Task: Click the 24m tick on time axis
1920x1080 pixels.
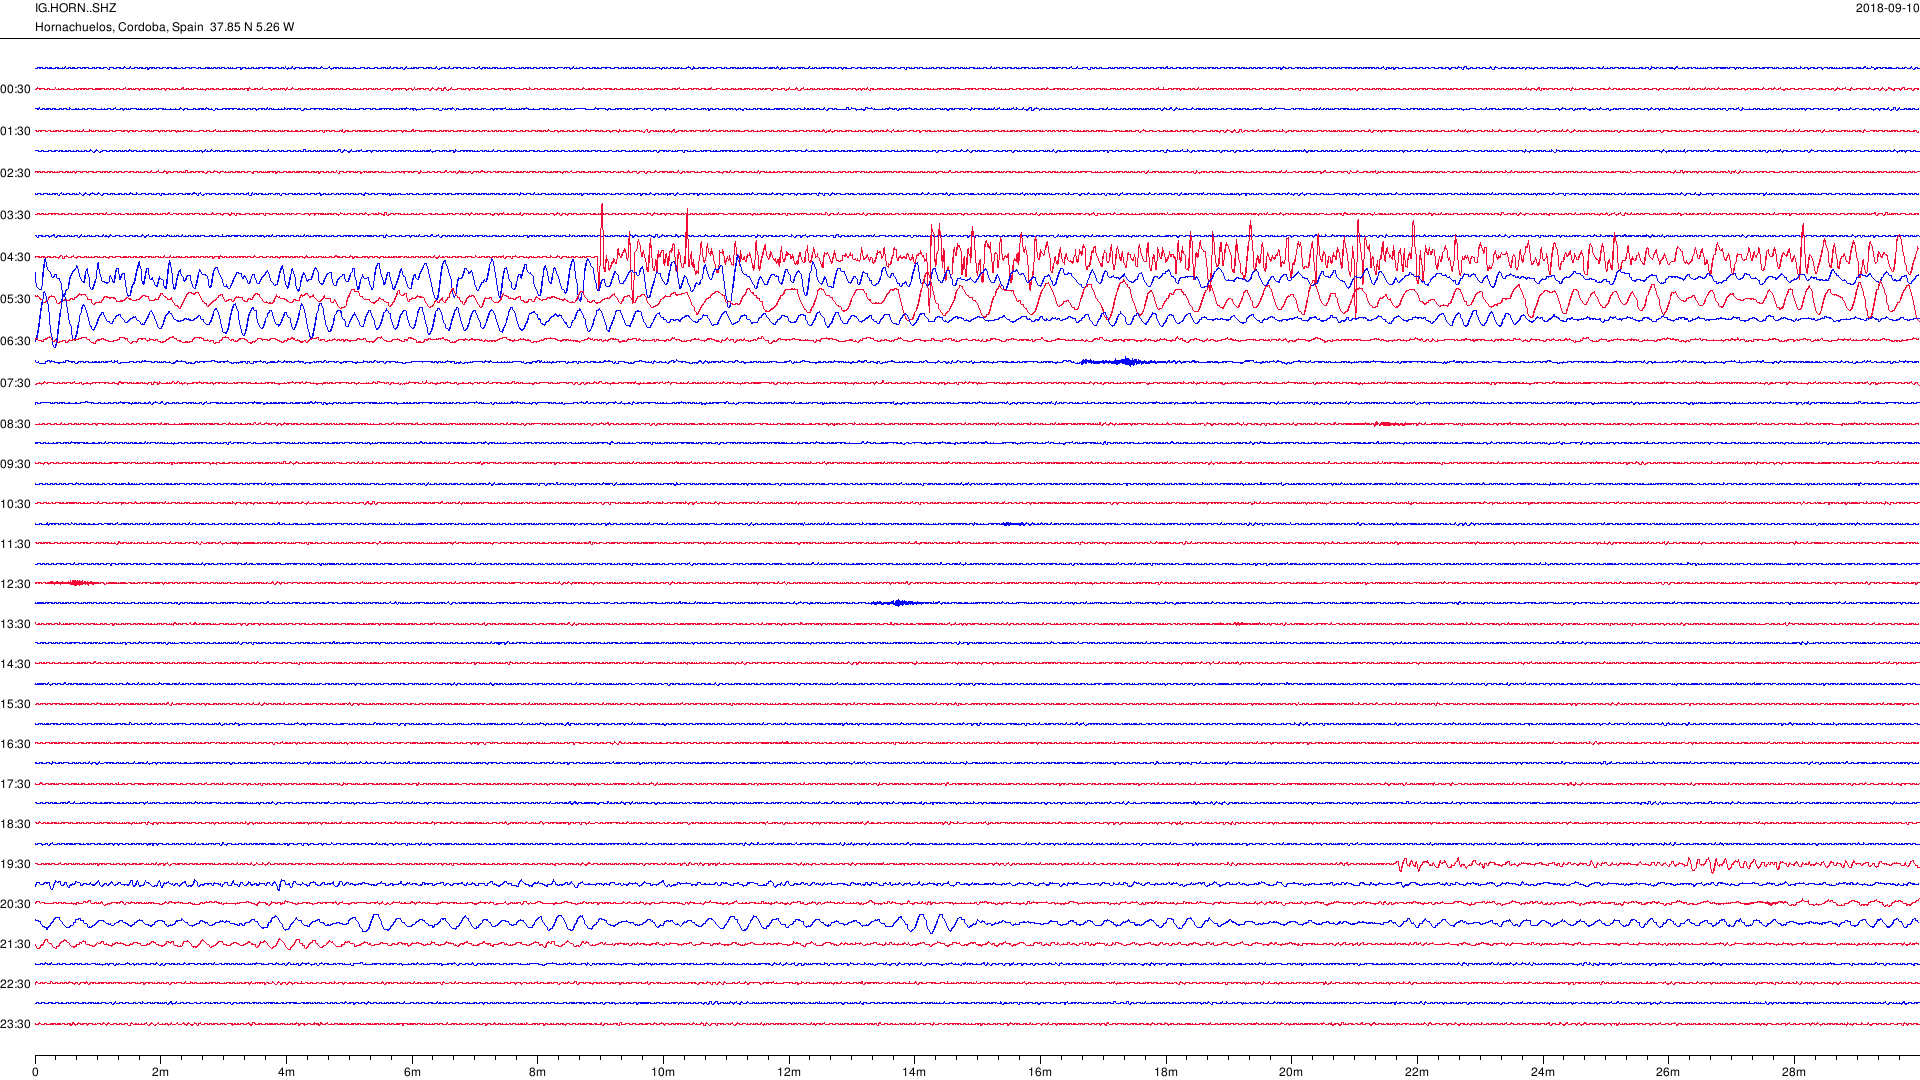Action: pyautogui.click(x=1543, y=1072)
